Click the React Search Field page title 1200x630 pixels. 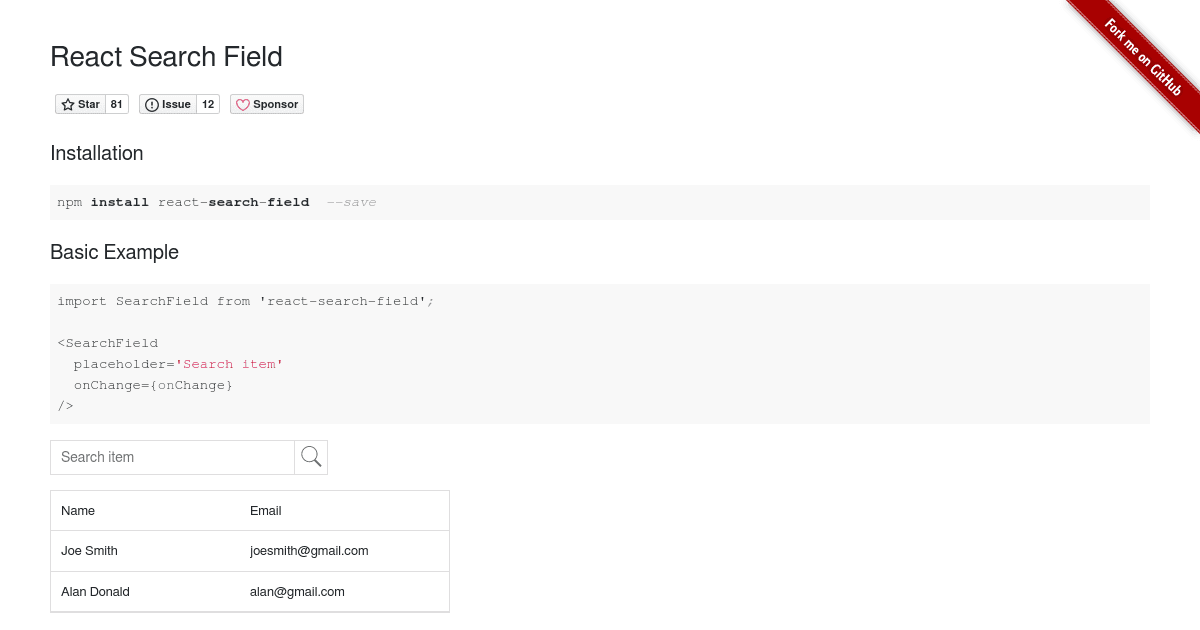click(166, 57)
